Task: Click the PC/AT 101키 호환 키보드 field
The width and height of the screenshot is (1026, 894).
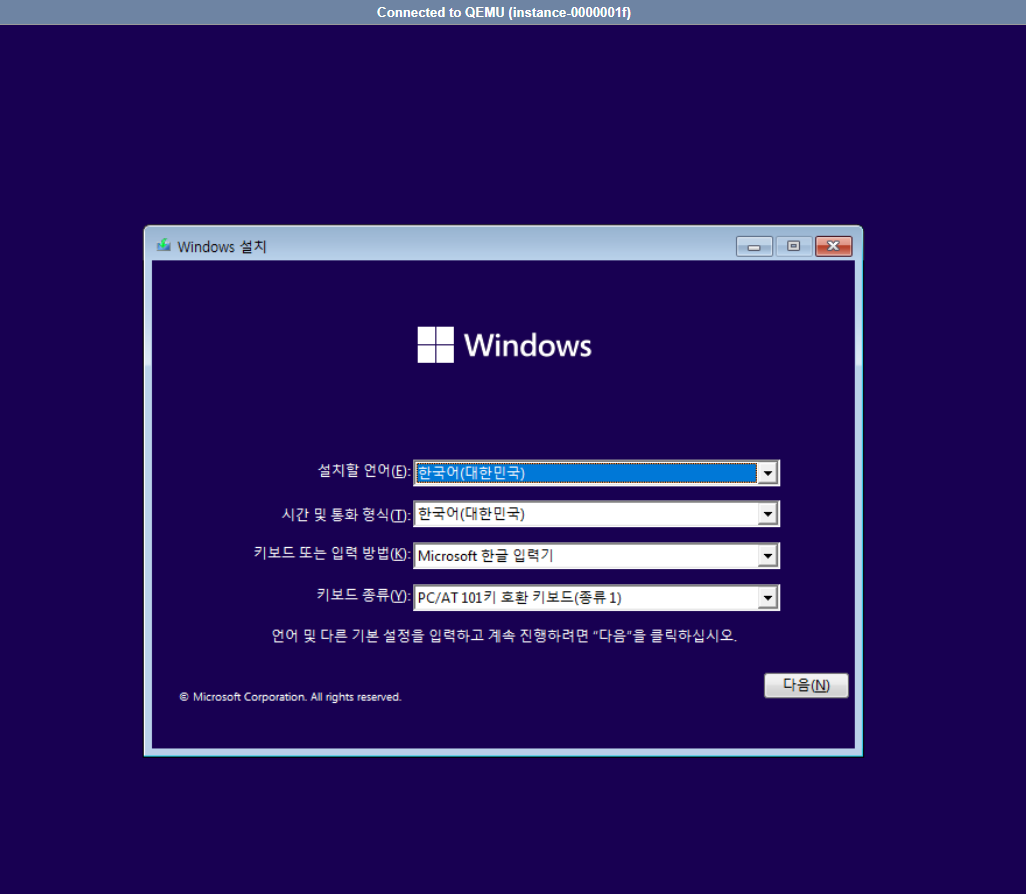Action: [x=585, y=598]
